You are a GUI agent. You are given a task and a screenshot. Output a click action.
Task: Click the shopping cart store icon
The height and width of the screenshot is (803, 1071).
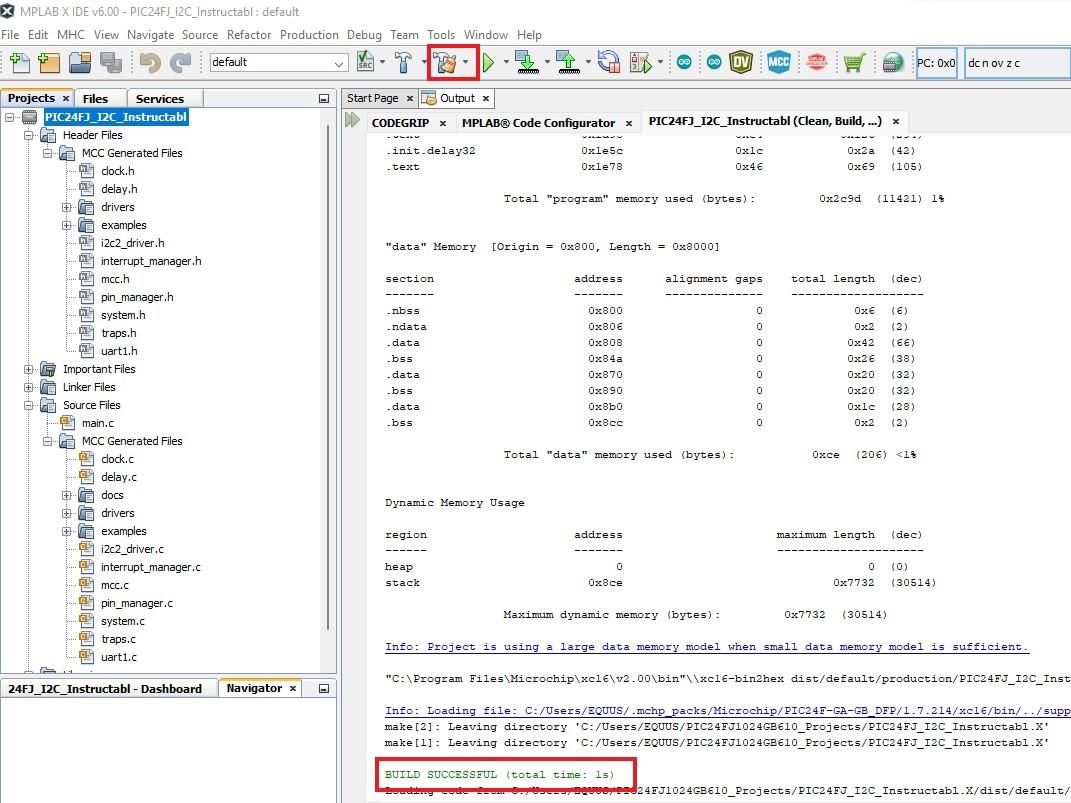pos(854,63)
